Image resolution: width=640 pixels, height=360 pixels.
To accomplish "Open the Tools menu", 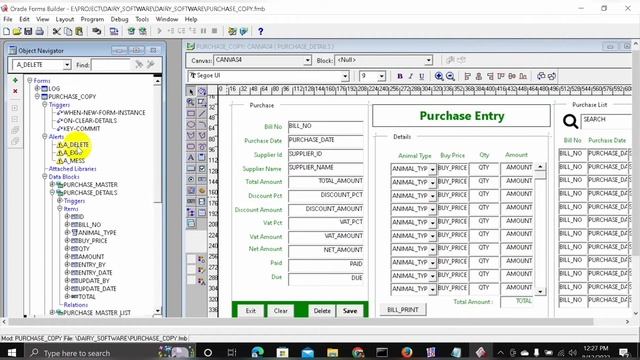I will coord(142,19).
